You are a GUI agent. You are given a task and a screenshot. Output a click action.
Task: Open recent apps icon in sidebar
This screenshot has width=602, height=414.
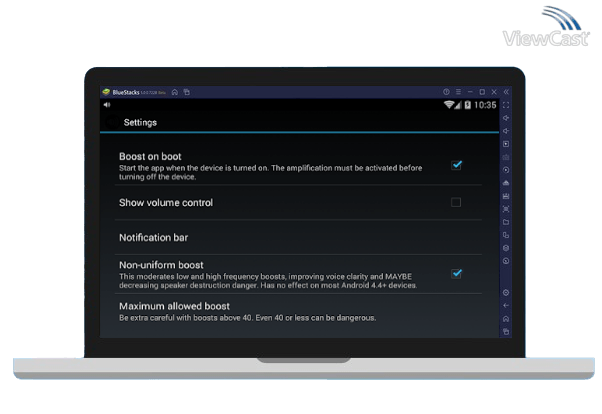[506, 332]
